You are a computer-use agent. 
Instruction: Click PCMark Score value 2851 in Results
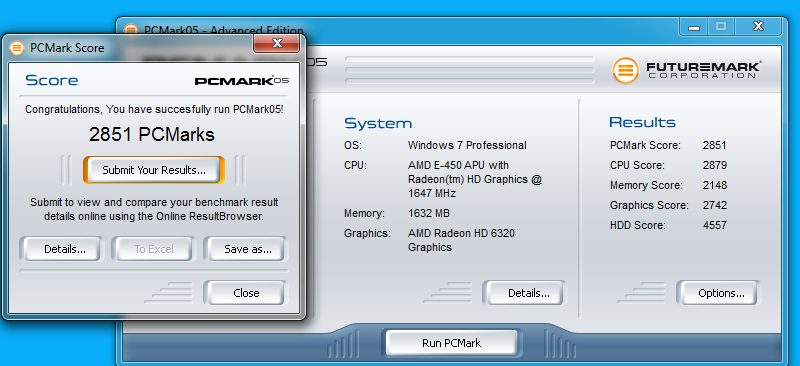pos(714,145)
